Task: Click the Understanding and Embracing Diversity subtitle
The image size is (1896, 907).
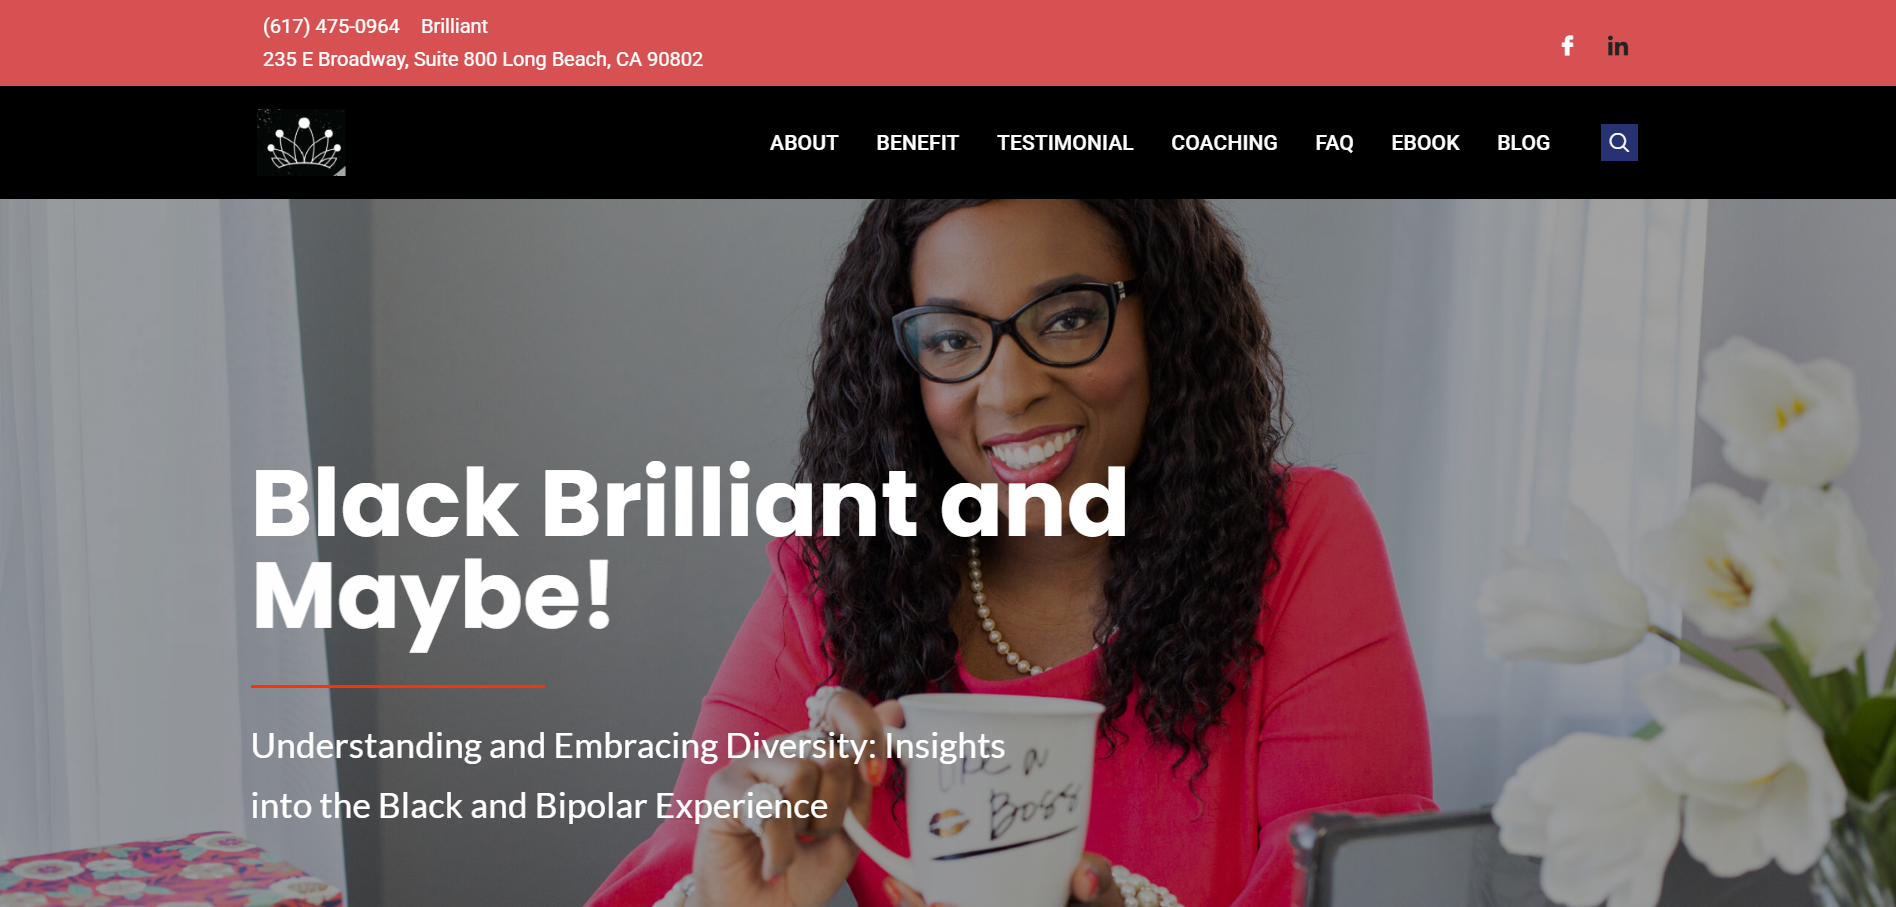Action: tap(628, 776)
